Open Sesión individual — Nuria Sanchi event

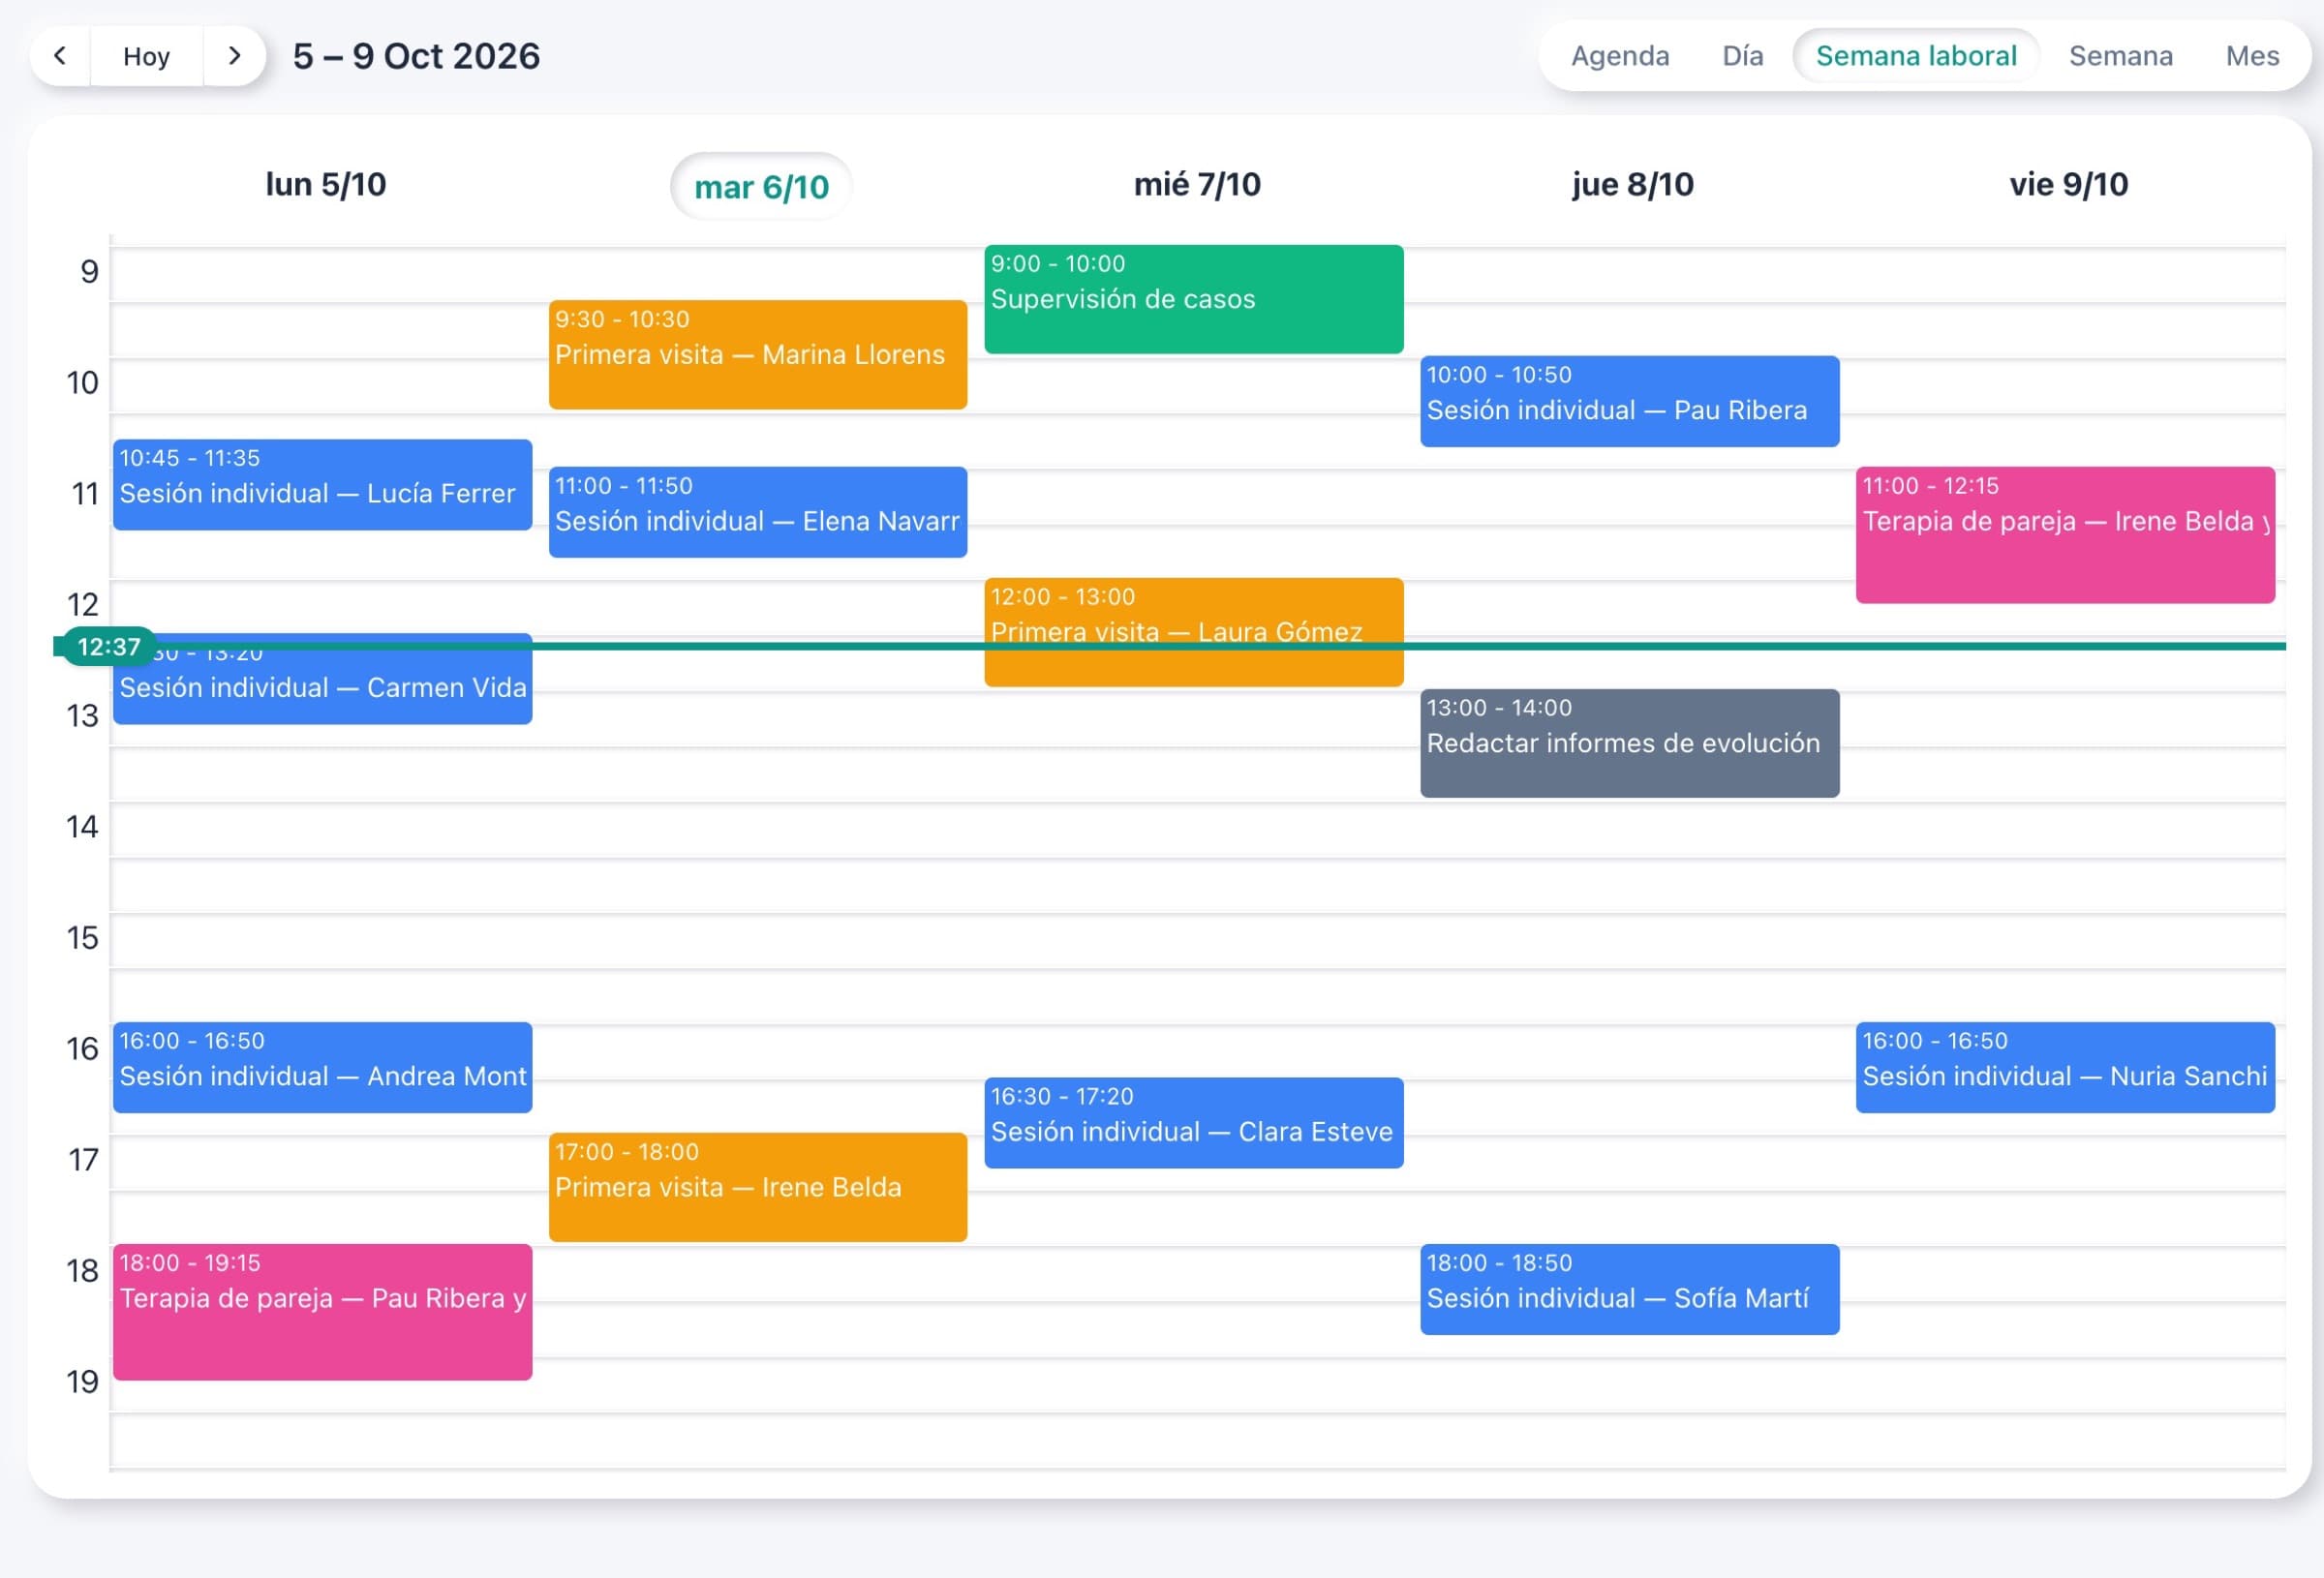2065,1067
